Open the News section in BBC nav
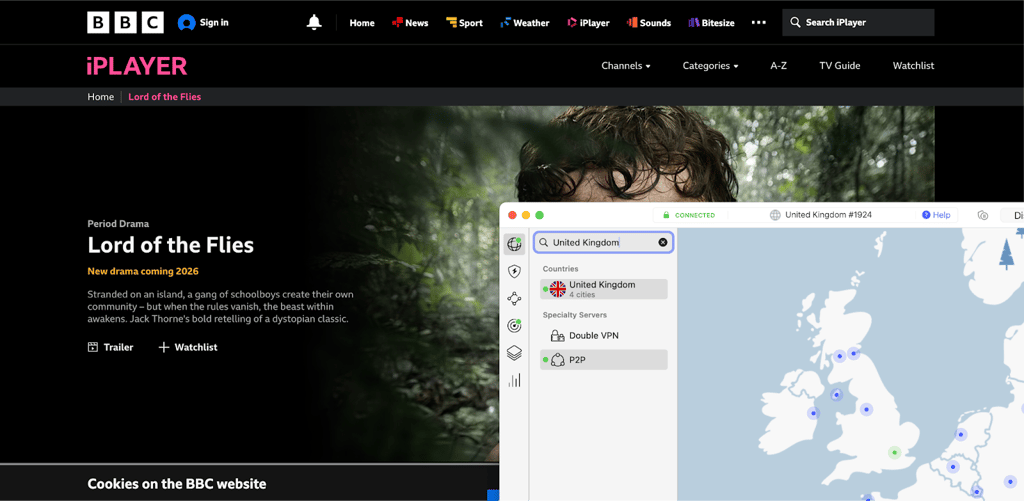This screenshot has height=501, width=1024. (x=409, y=23)
